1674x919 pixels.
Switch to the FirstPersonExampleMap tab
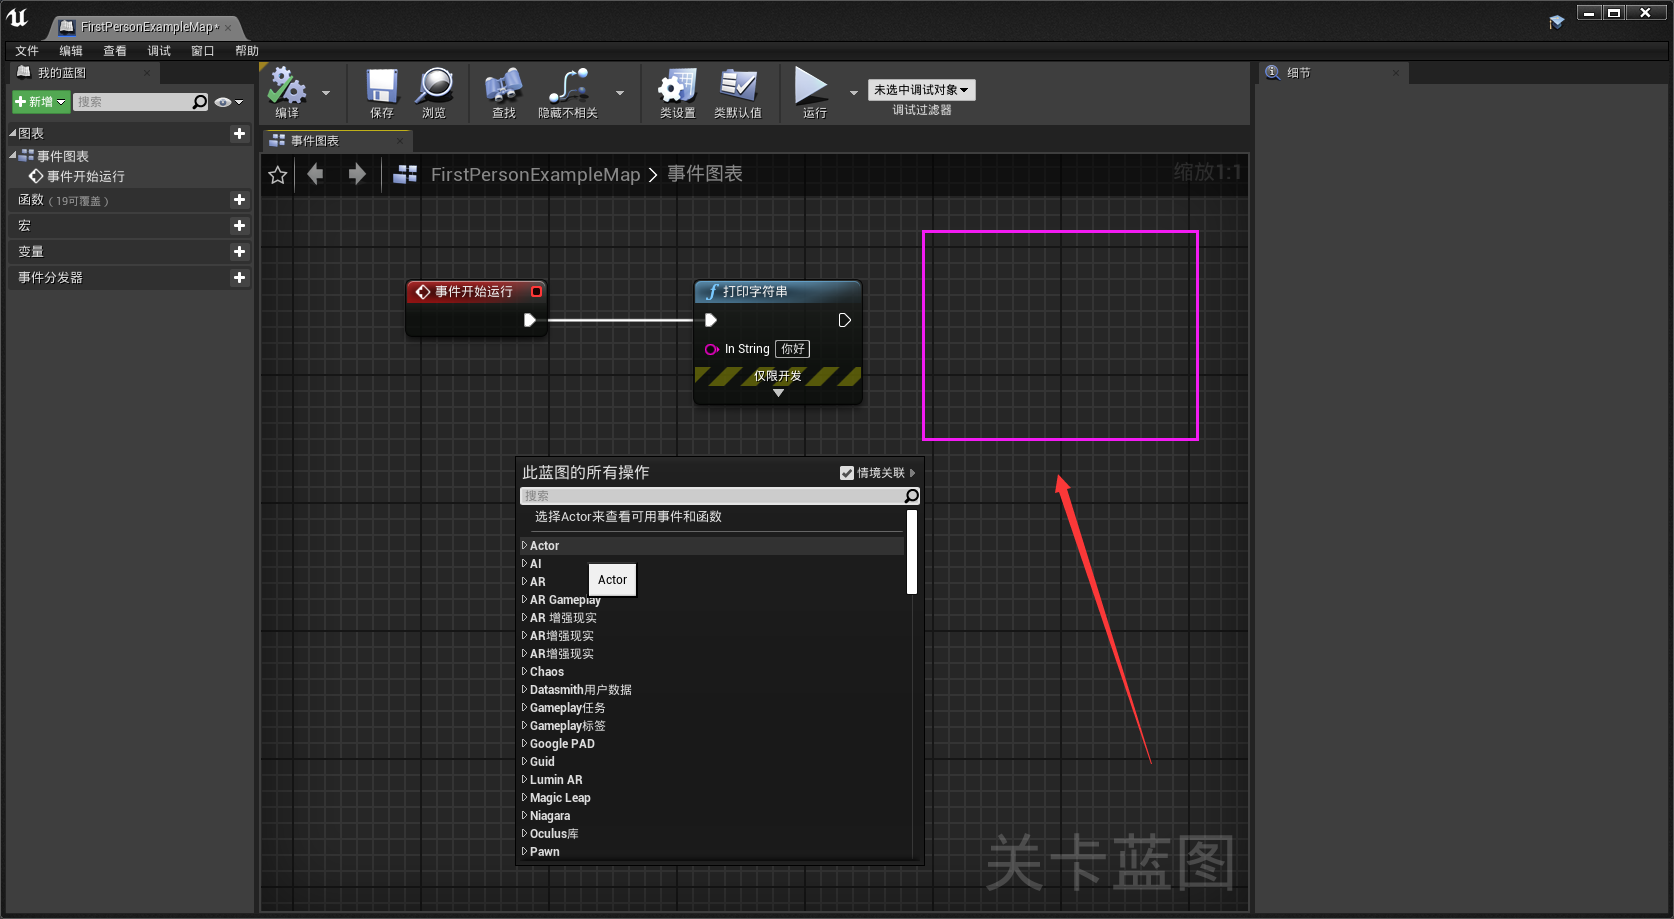pos(148,27)
